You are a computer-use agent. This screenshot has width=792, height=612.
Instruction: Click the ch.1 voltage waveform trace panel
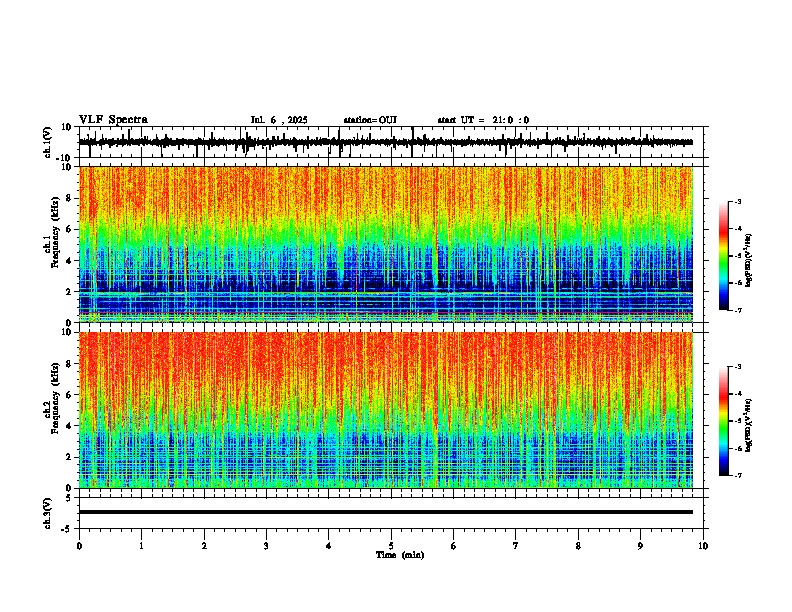pyautogui.click(x=393, y=142)
